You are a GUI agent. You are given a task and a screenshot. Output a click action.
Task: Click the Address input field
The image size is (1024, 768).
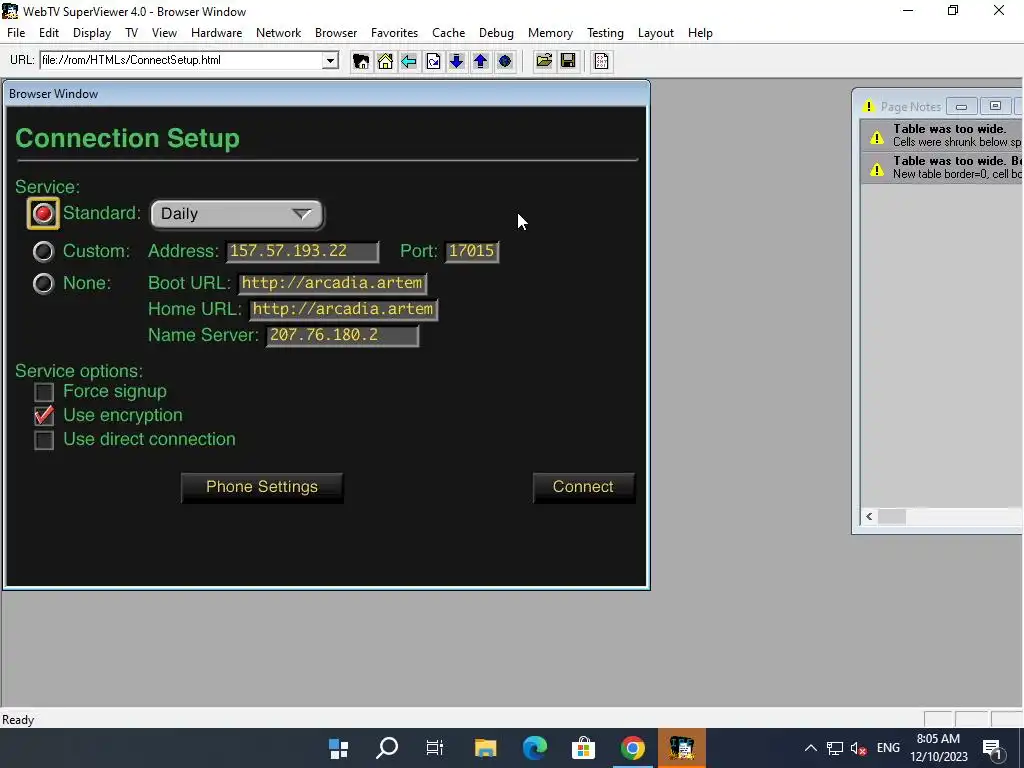pyautogui.click(x=302, y=251)
